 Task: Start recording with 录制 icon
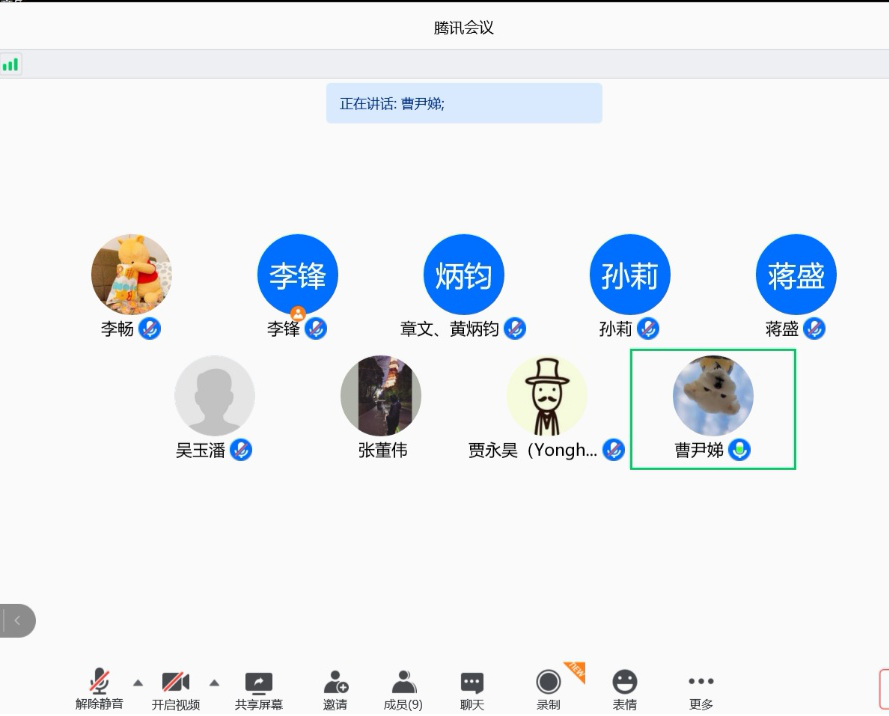(548, 688)
